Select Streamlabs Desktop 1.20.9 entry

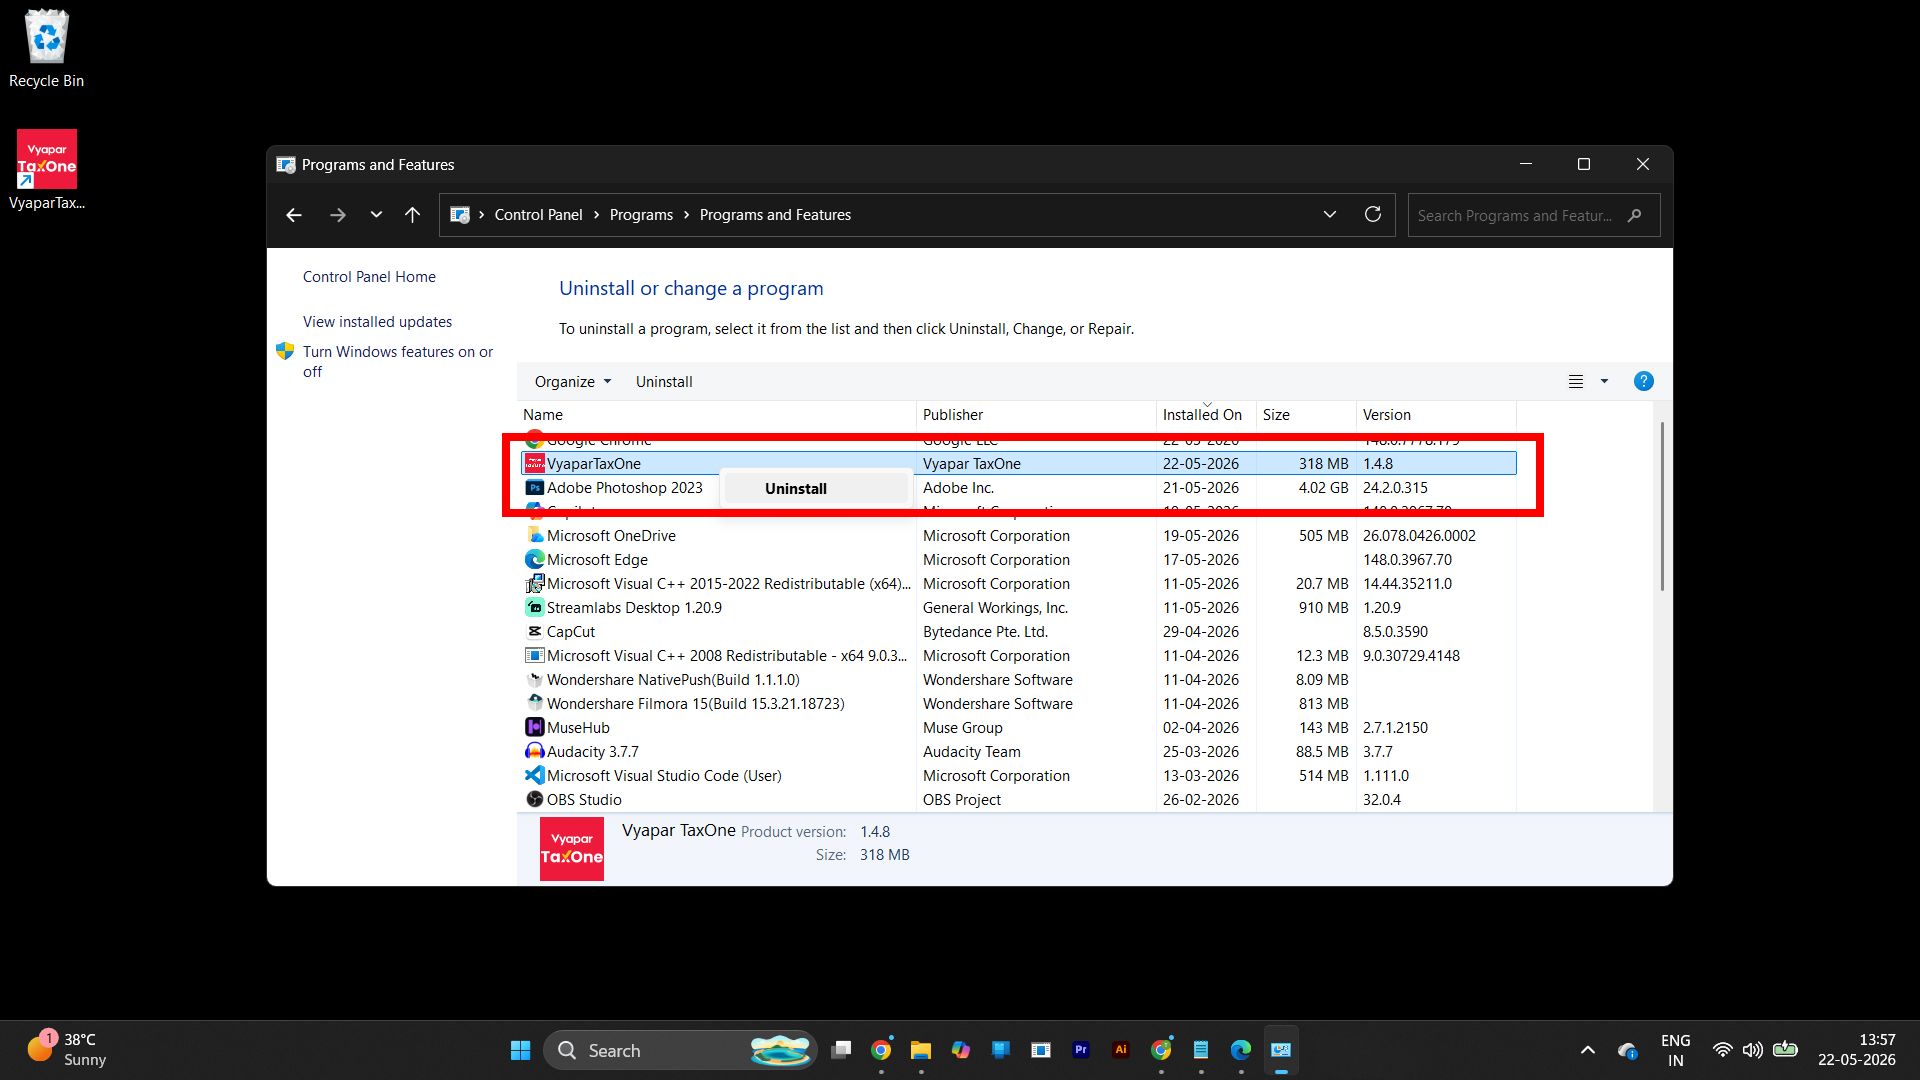(1019, 608)
